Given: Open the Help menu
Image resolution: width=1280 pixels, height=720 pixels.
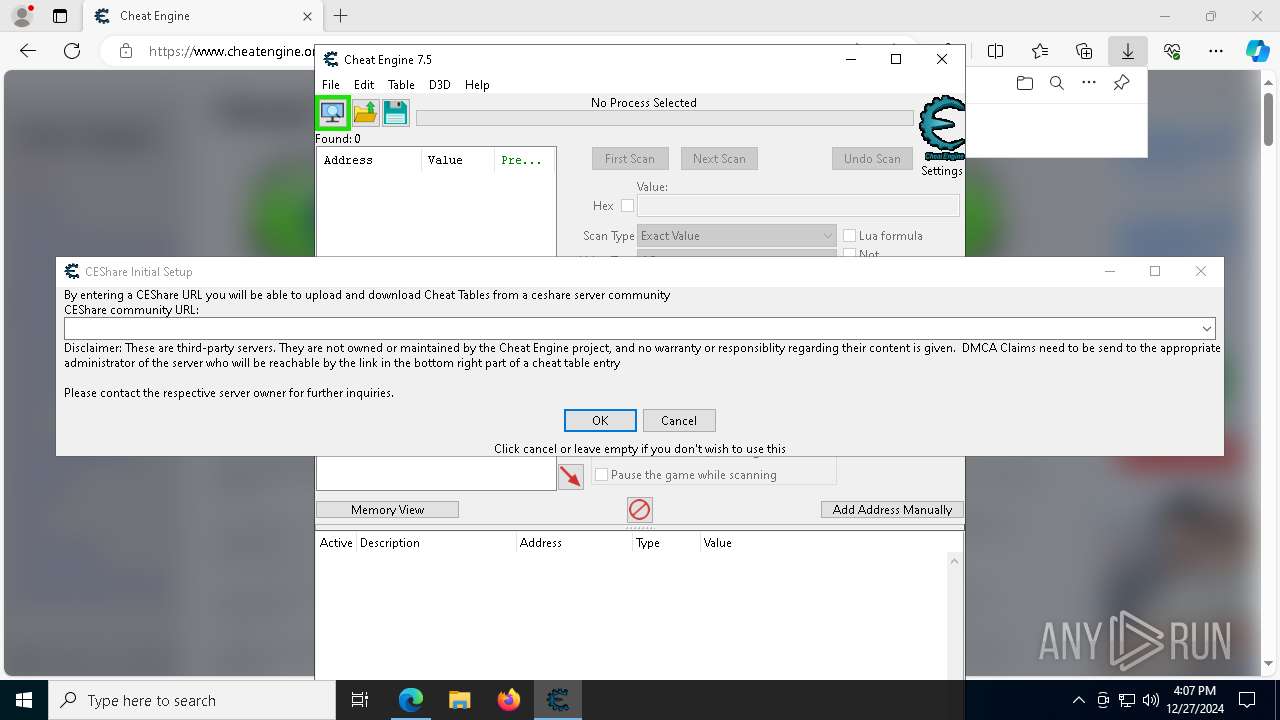Looking at the screenshot, I should pos(477,85).
